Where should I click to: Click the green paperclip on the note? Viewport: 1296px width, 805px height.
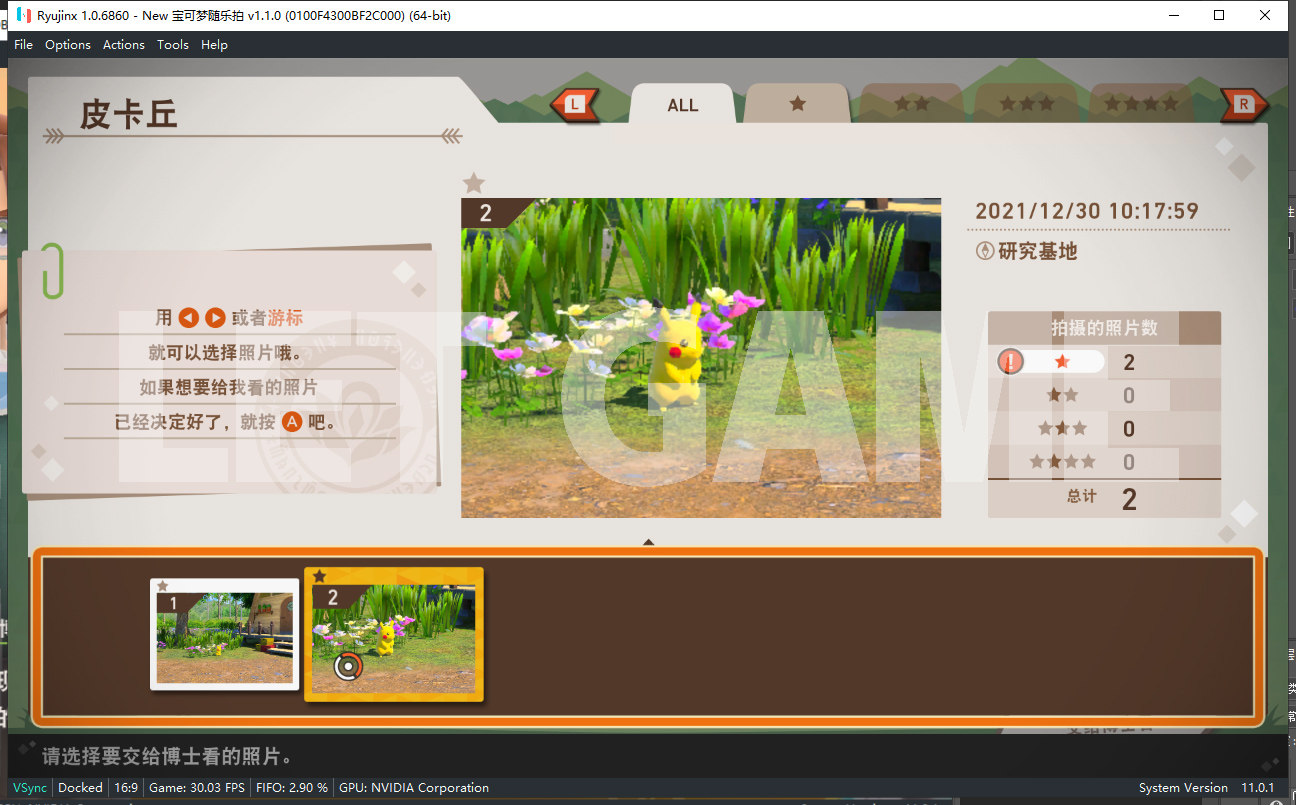tap(52, 271)
